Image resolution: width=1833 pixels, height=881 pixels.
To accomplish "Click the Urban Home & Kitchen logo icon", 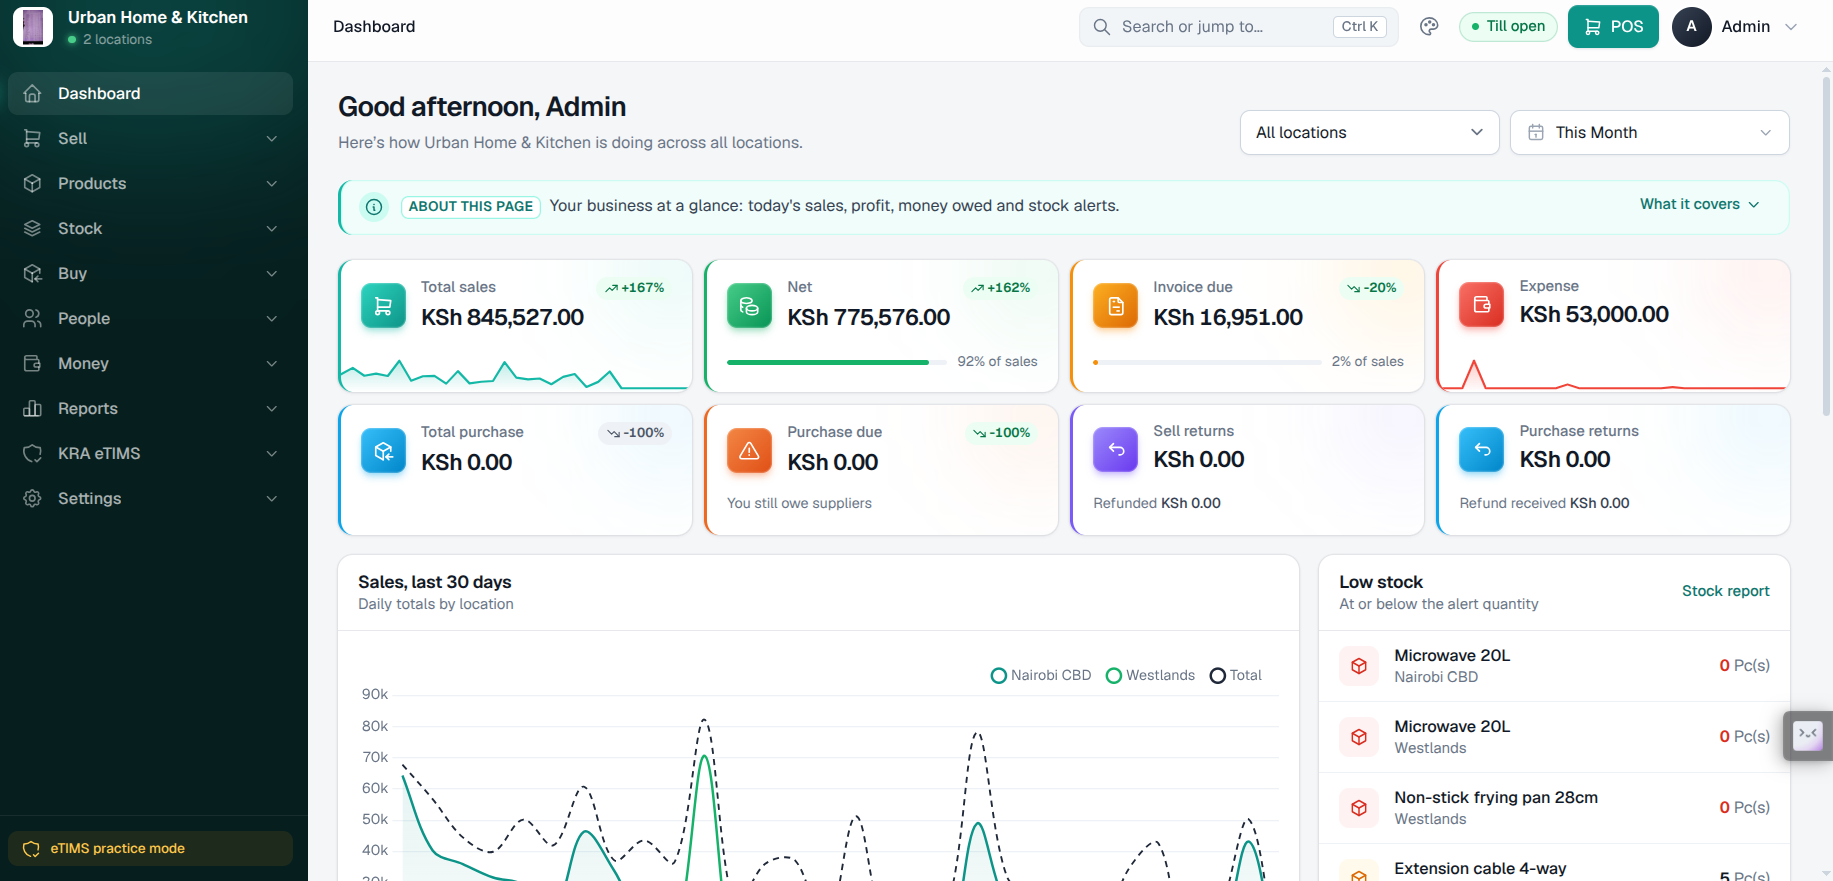I will [32, 27].
